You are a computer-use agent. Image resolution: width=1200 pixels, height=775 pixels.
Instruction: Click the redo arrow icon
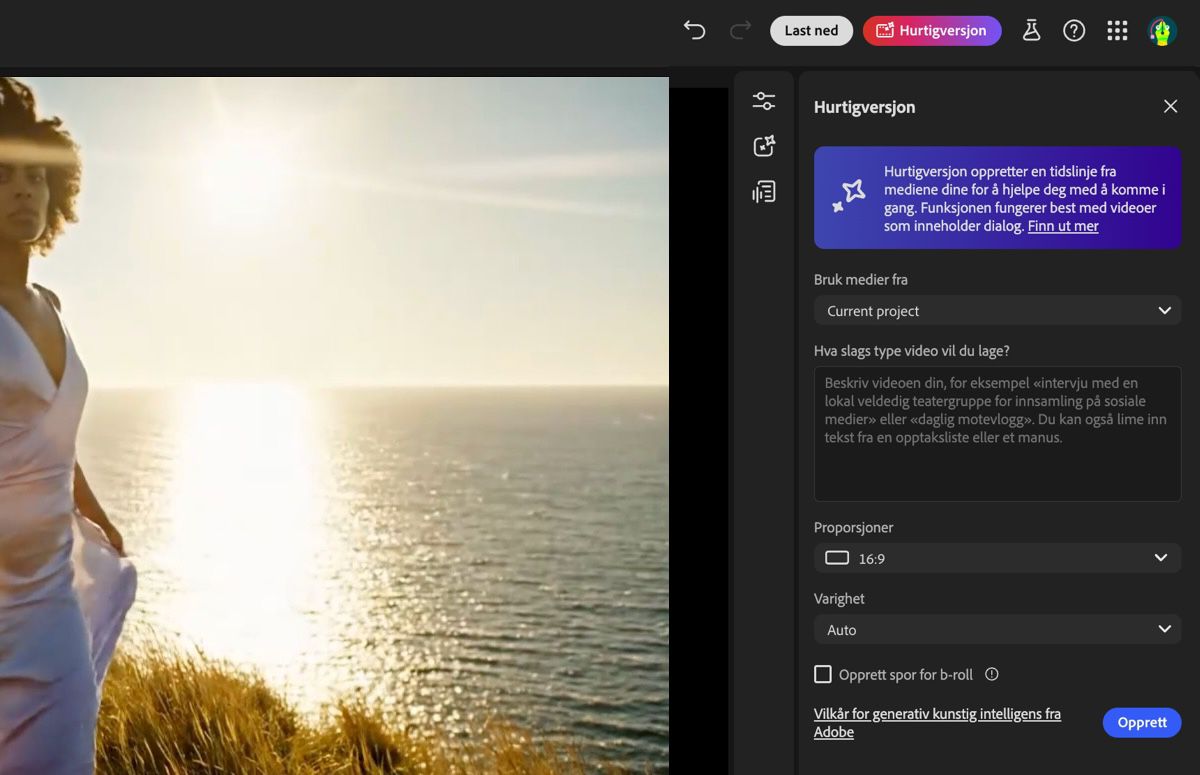click(x=740, y=30)
